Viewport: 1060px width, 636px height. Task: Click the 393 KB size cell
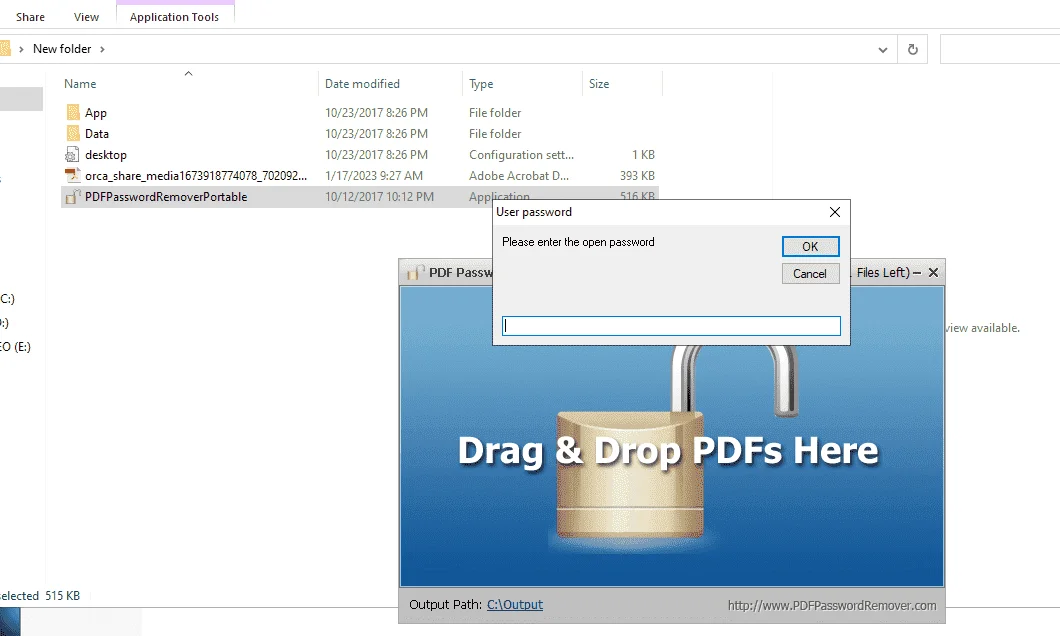637,176
